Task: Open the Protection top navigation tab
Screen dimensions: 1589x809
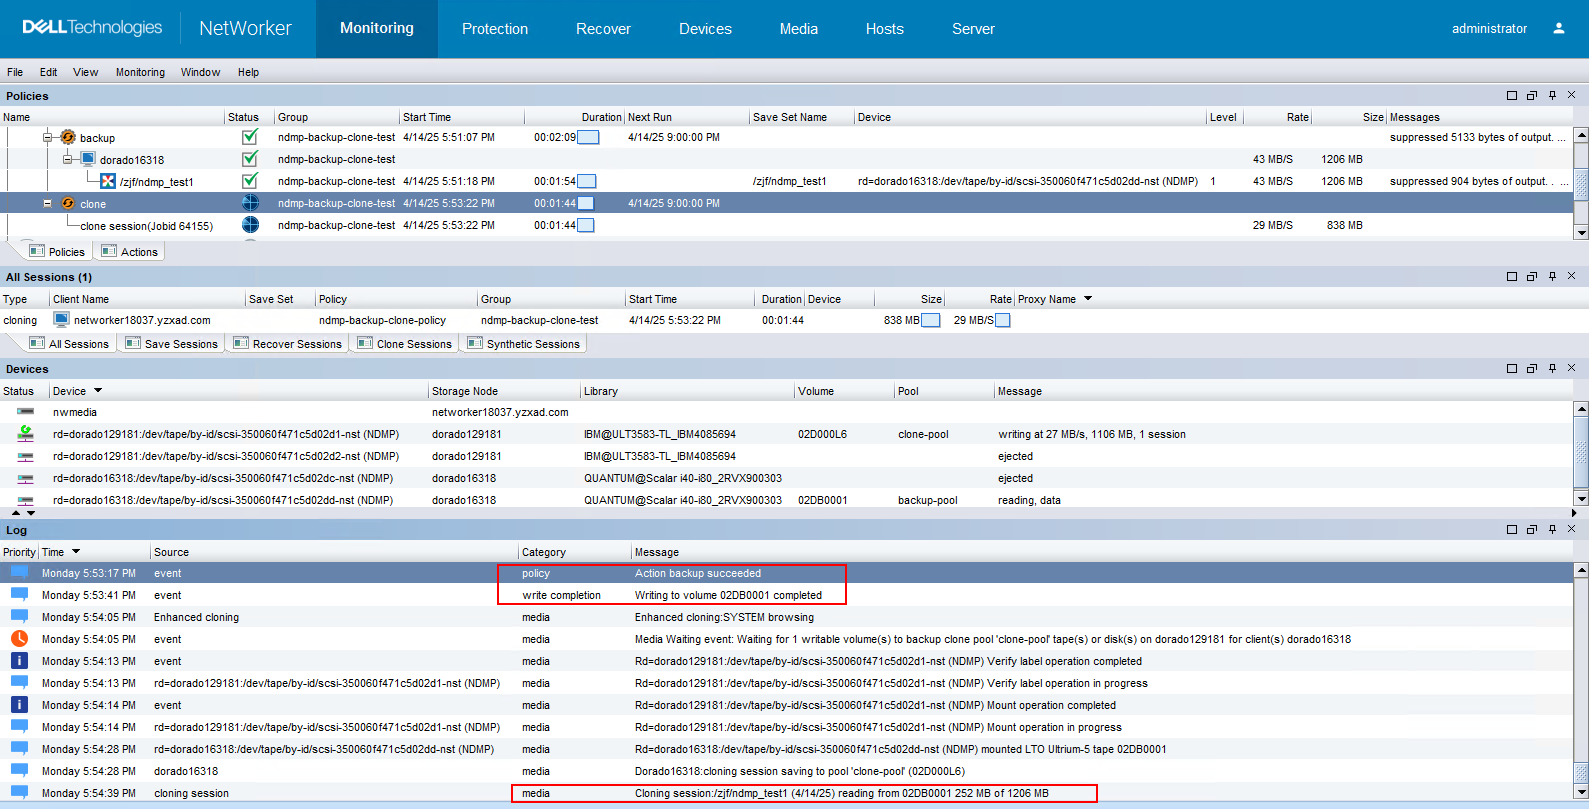Action: [x=495, y=29]
